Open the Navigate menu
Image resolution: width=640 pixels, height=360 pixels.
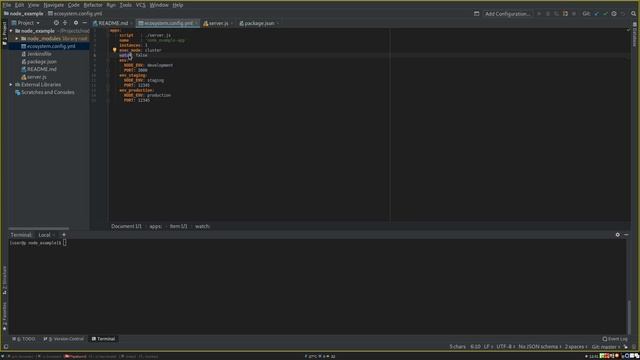tap(53, 5)
